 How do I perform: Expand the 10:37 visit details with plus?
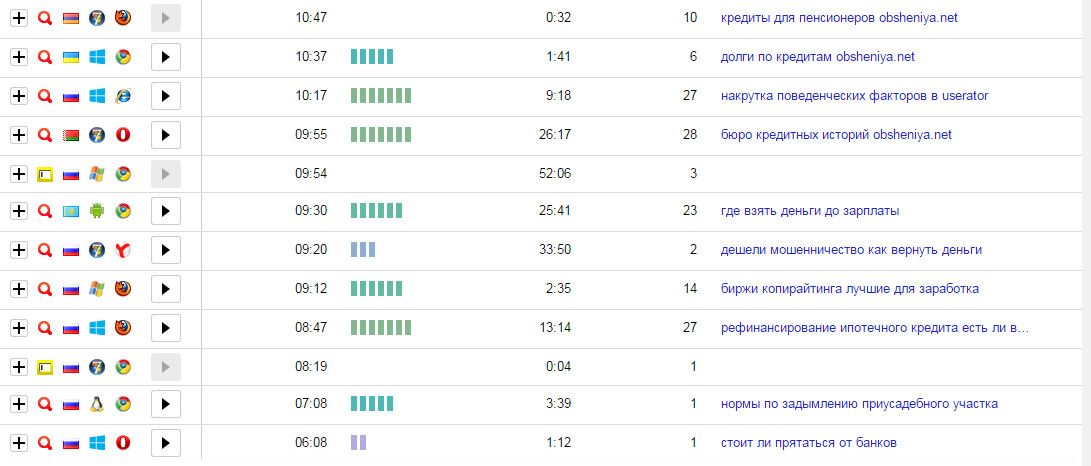[x=18, y=57]
